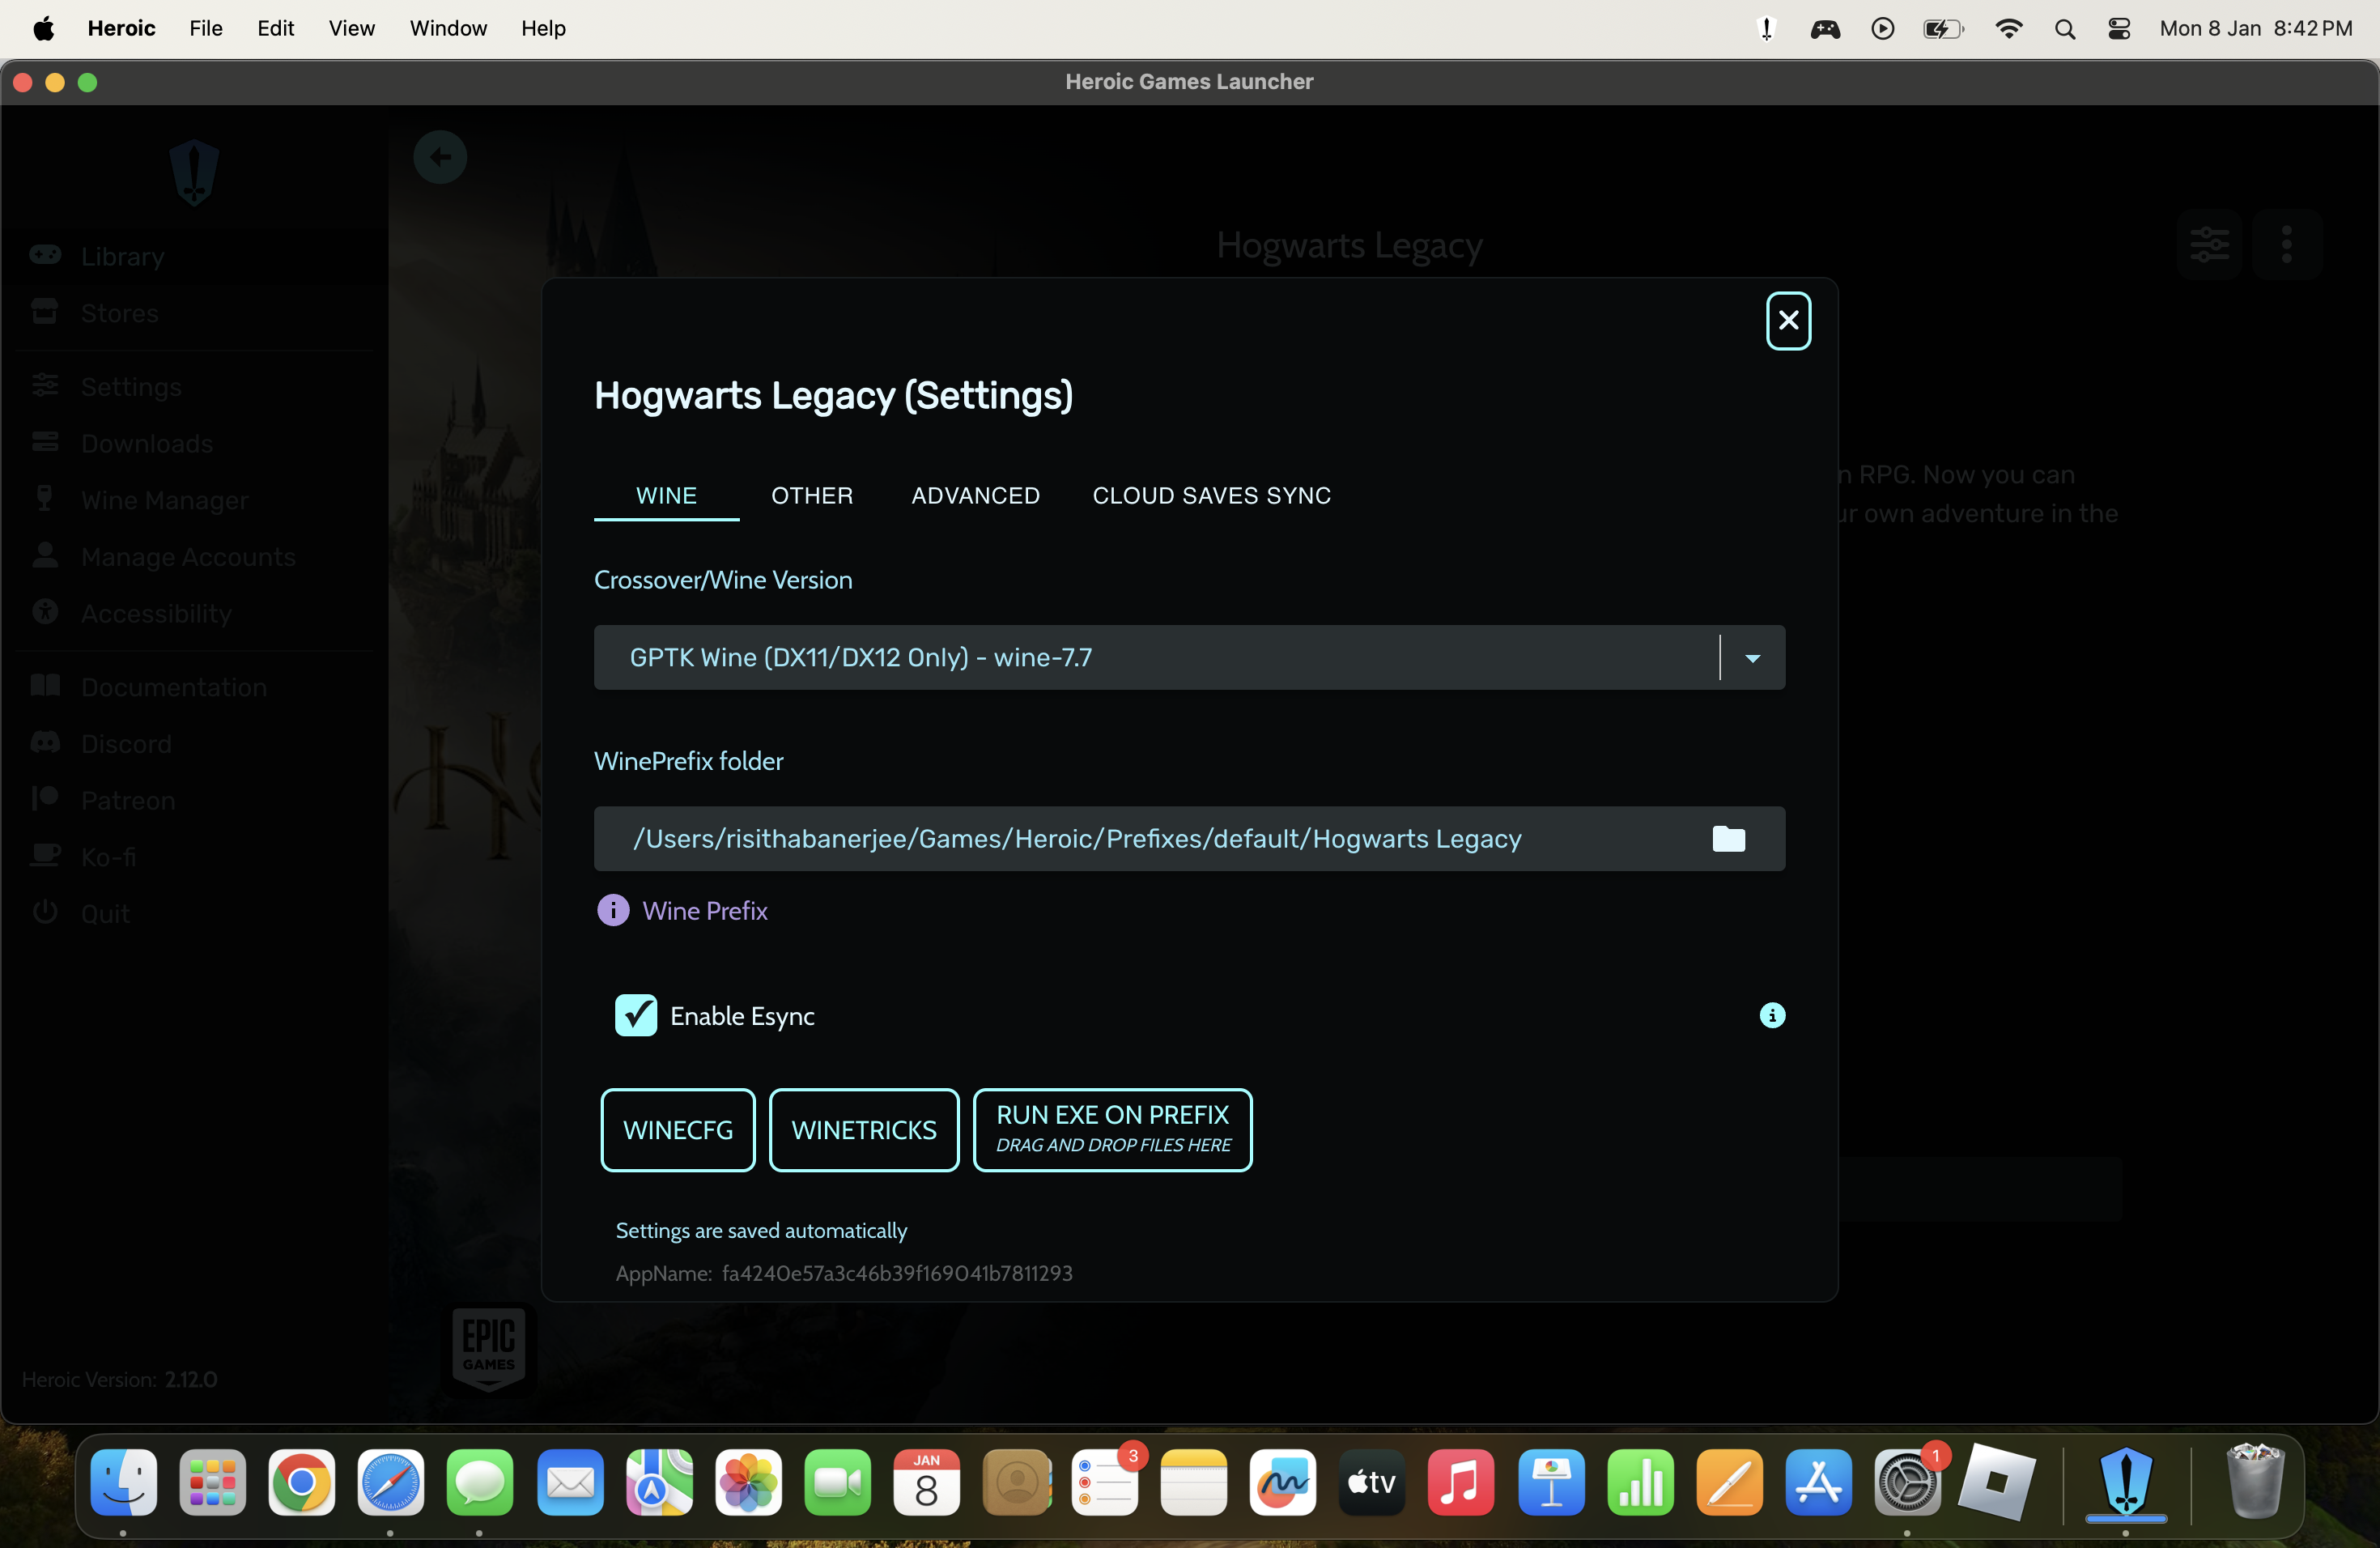
Task: Open the Apple menu
Action: pyautogui.click(x=43, y=28)
